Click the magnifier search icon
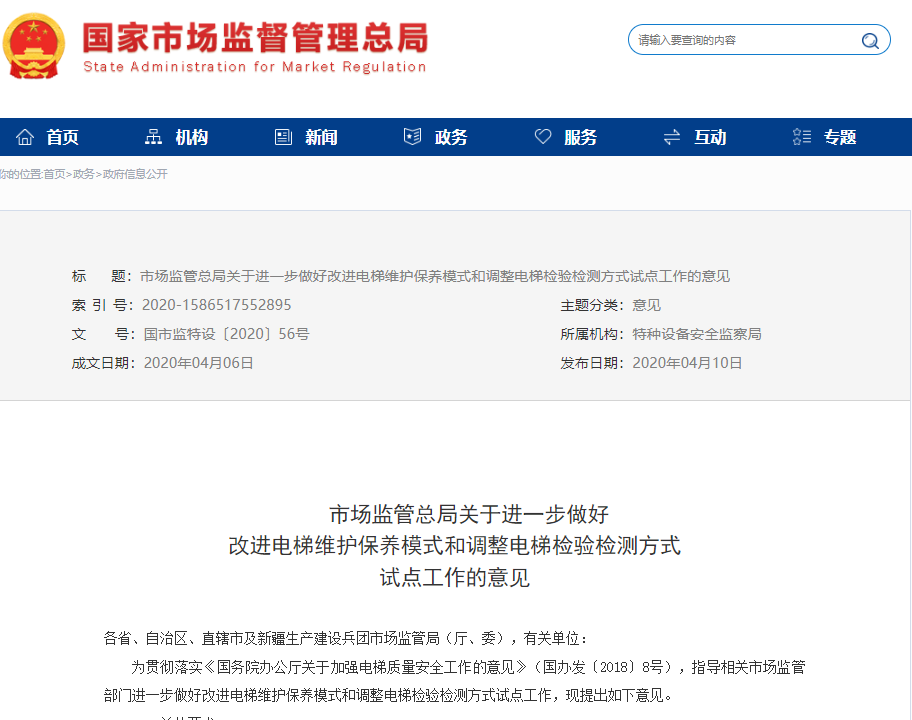 870,40
